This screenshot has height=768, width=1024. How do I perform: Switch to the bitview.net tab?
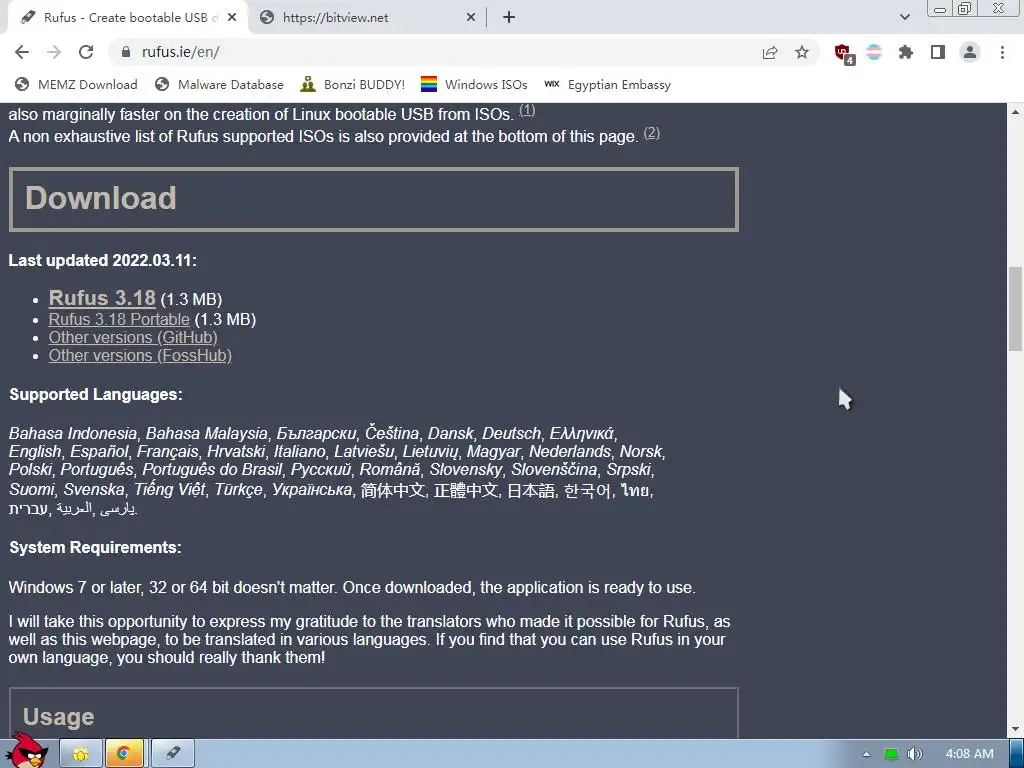click(368, 18)
